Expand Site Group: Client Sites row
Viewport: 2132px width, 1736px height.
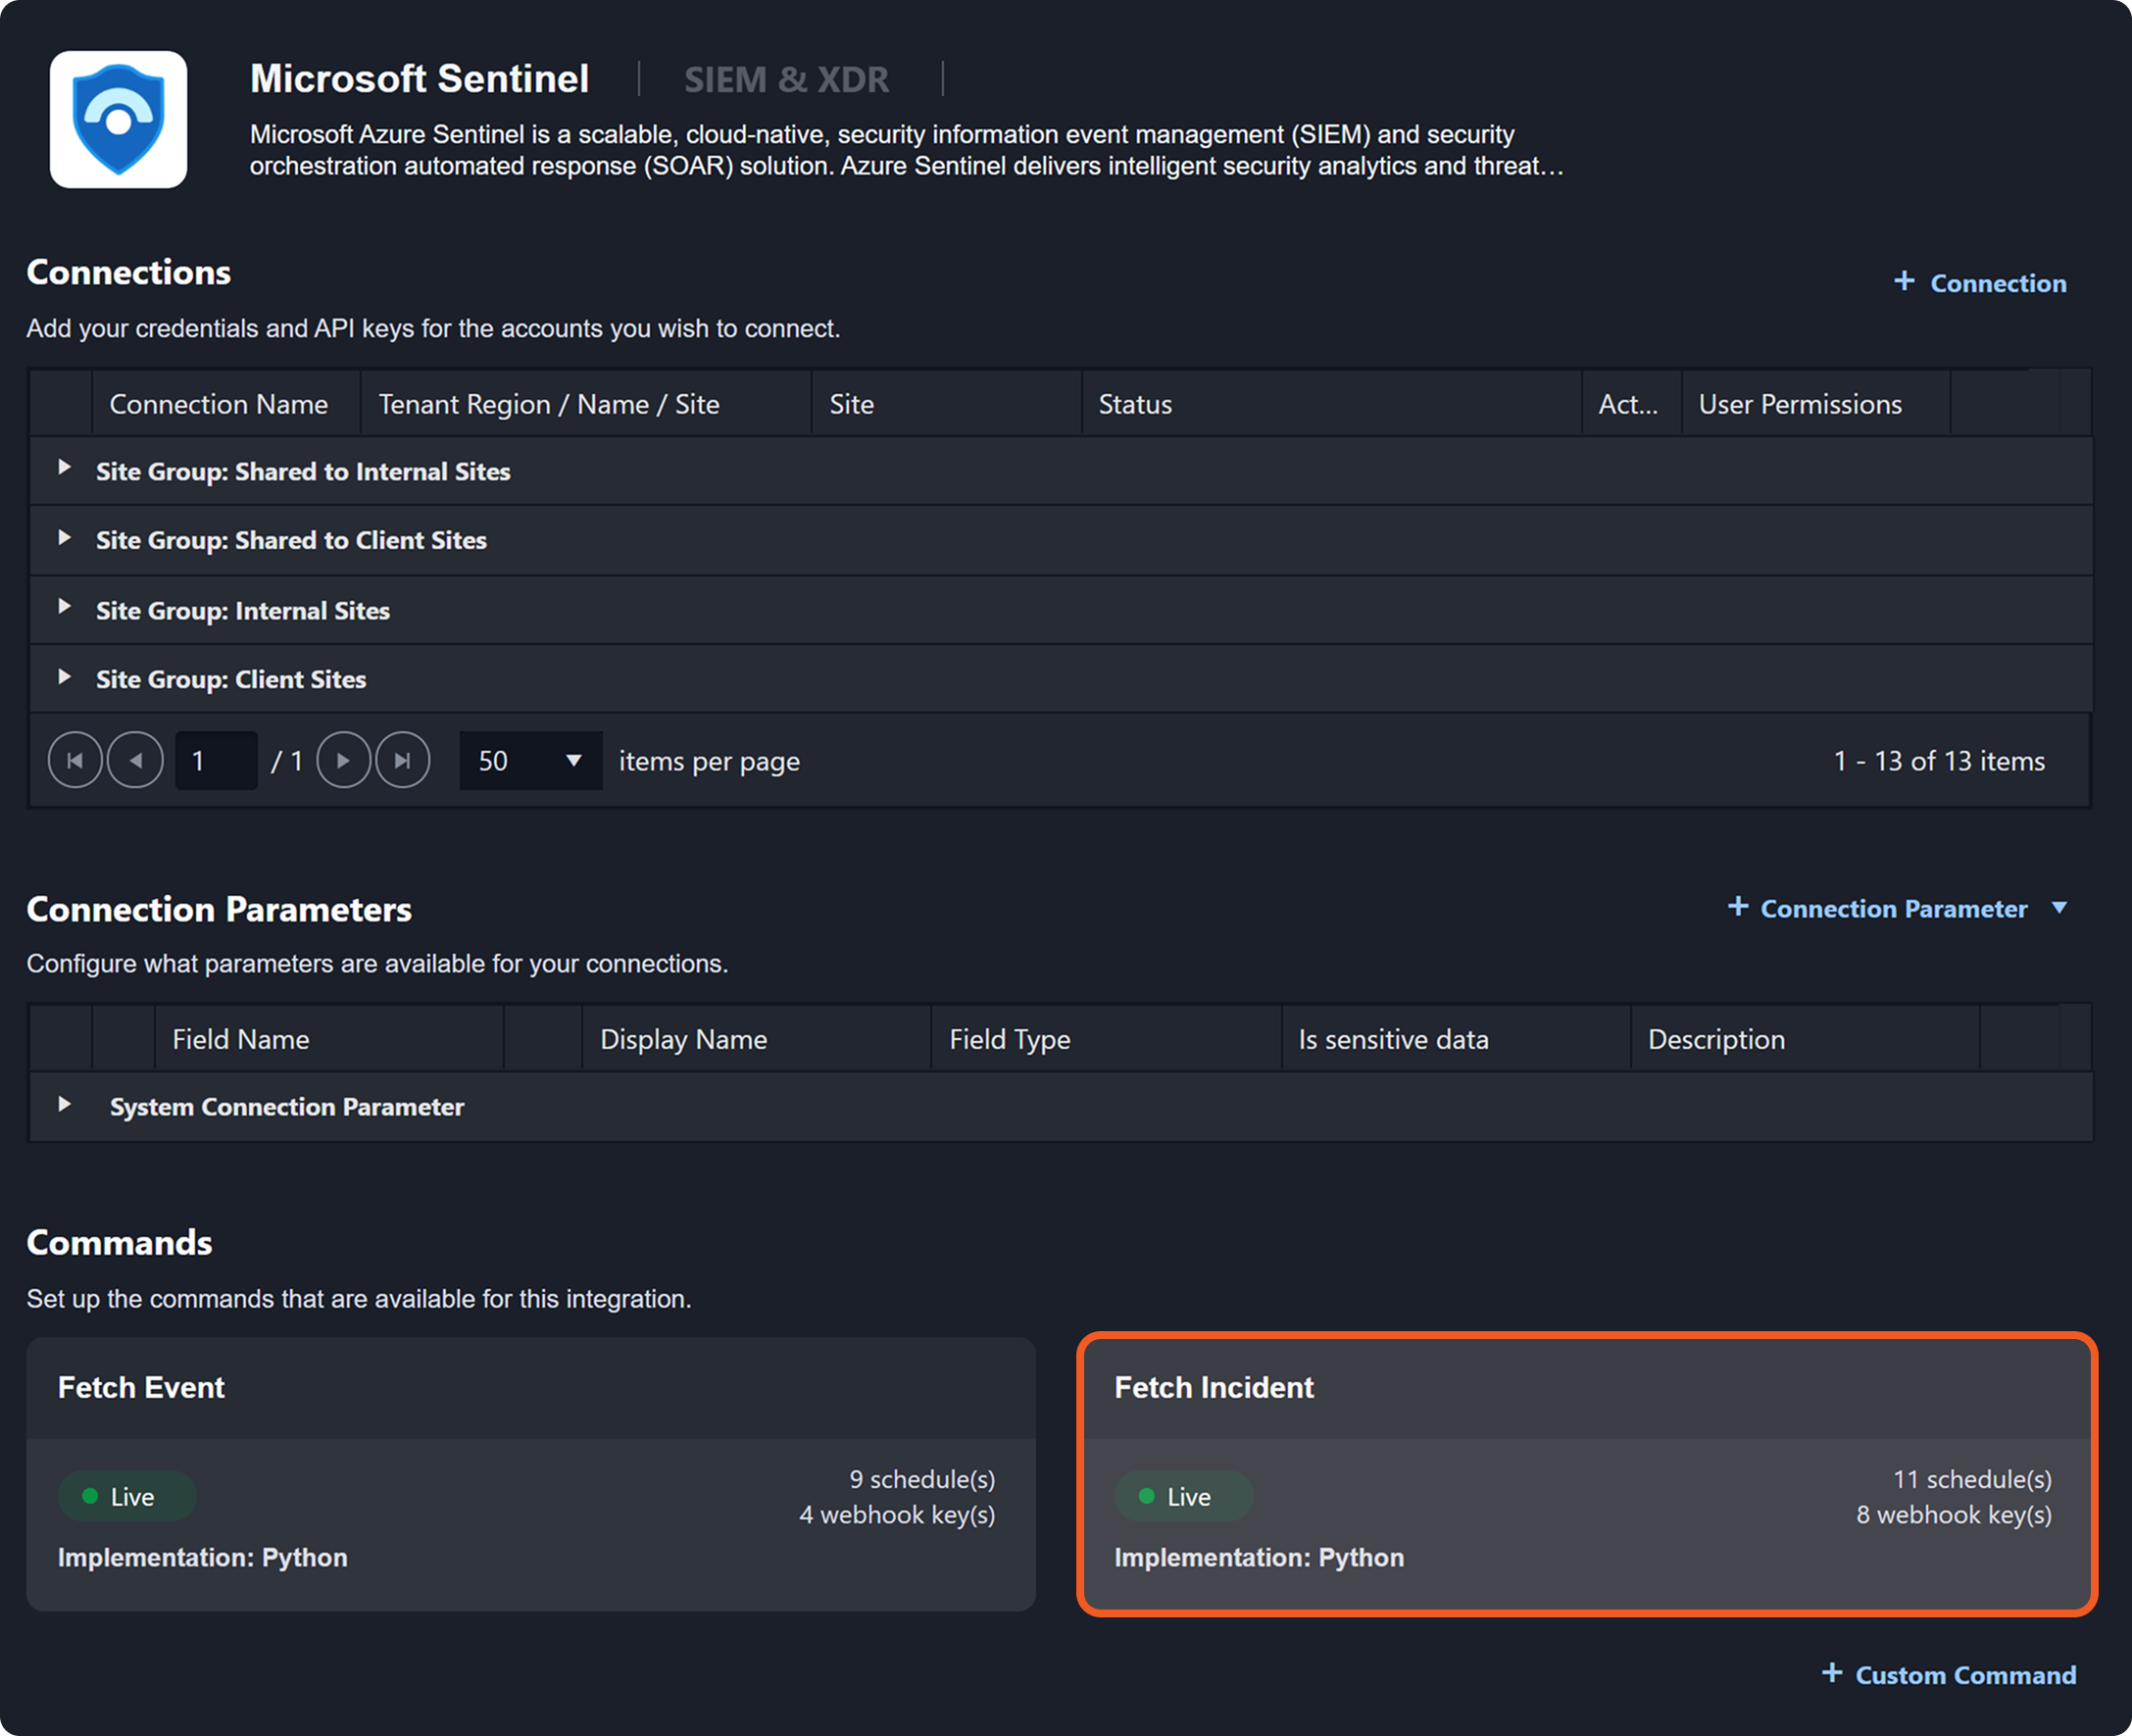pos(64,677)
